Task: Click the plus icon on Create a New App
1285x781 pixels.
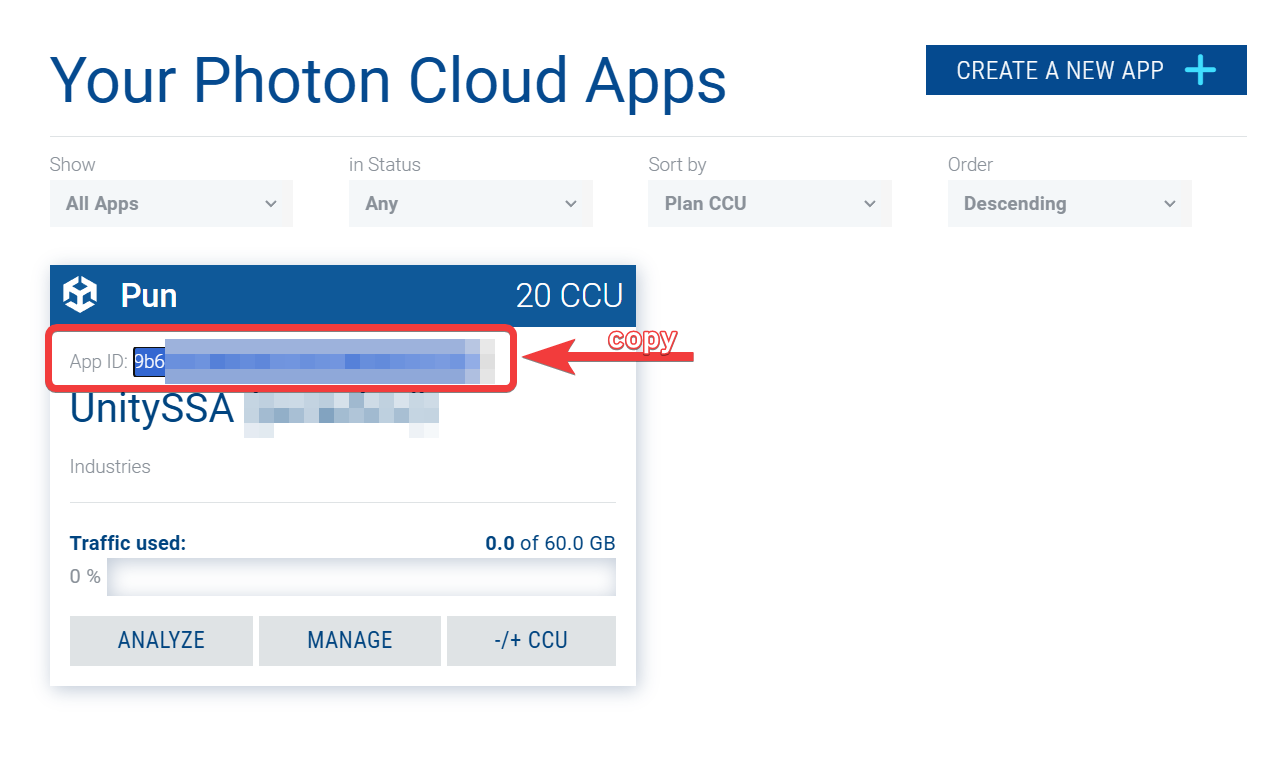Action: [1200, 70]
